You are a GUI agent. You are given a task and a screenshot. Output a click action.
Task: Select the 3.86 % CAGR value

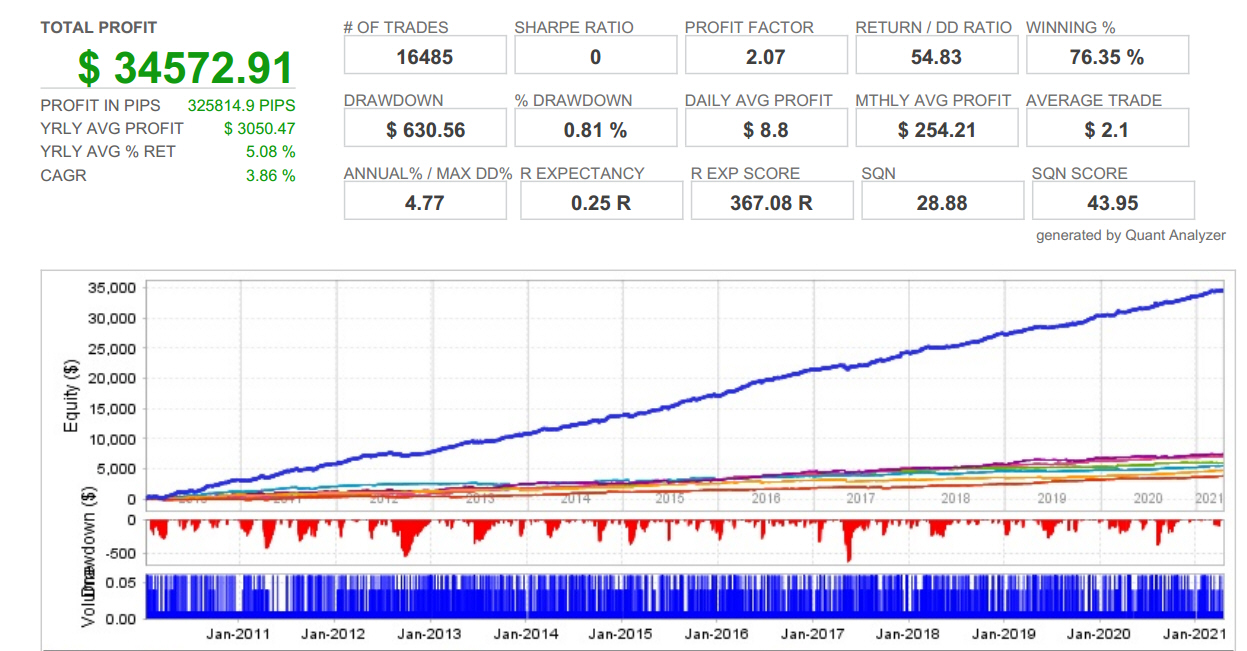271,176
